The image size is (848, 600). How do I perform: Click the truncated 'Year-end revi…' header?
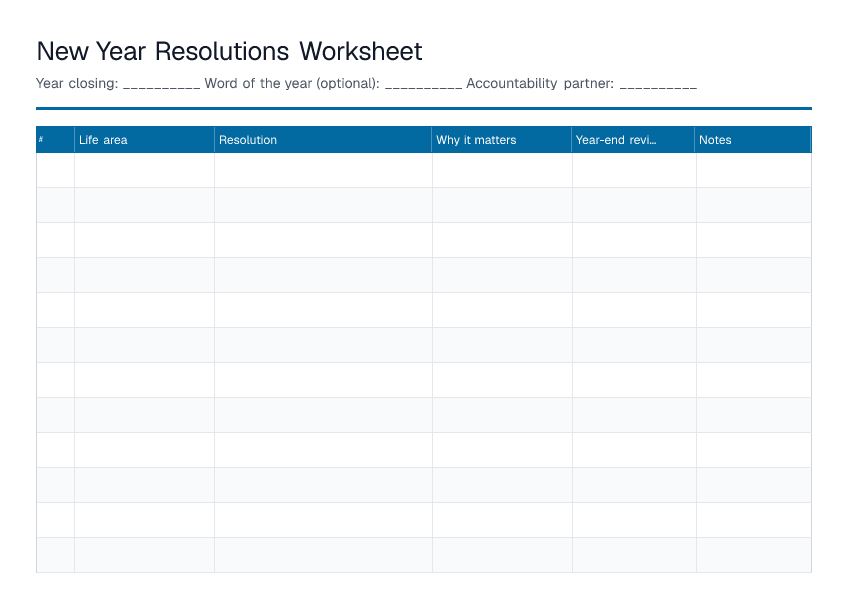point(633,140)
